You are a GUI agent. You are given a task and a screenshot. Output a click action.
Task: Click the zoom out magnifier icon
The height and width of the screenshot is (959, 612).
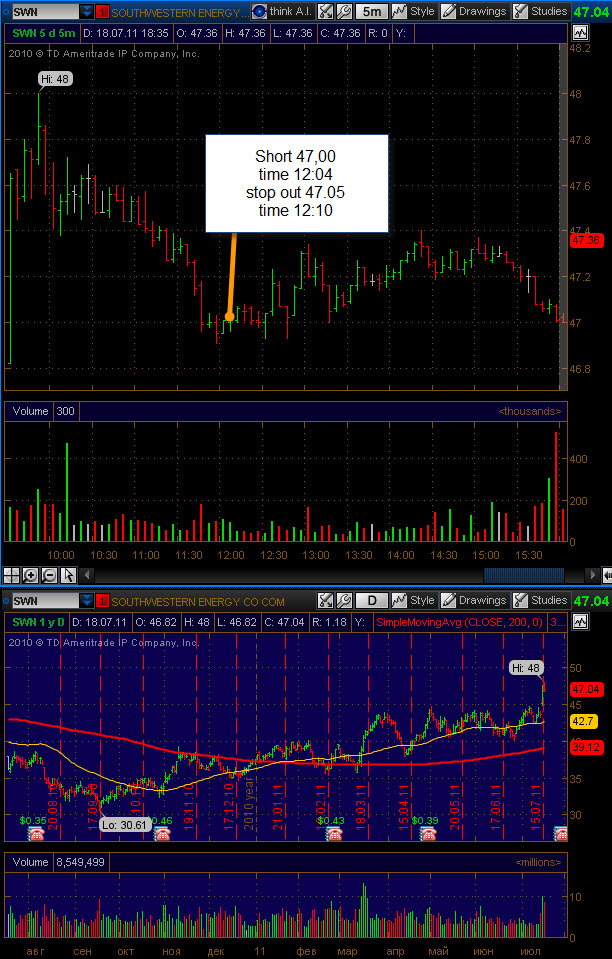50,575
